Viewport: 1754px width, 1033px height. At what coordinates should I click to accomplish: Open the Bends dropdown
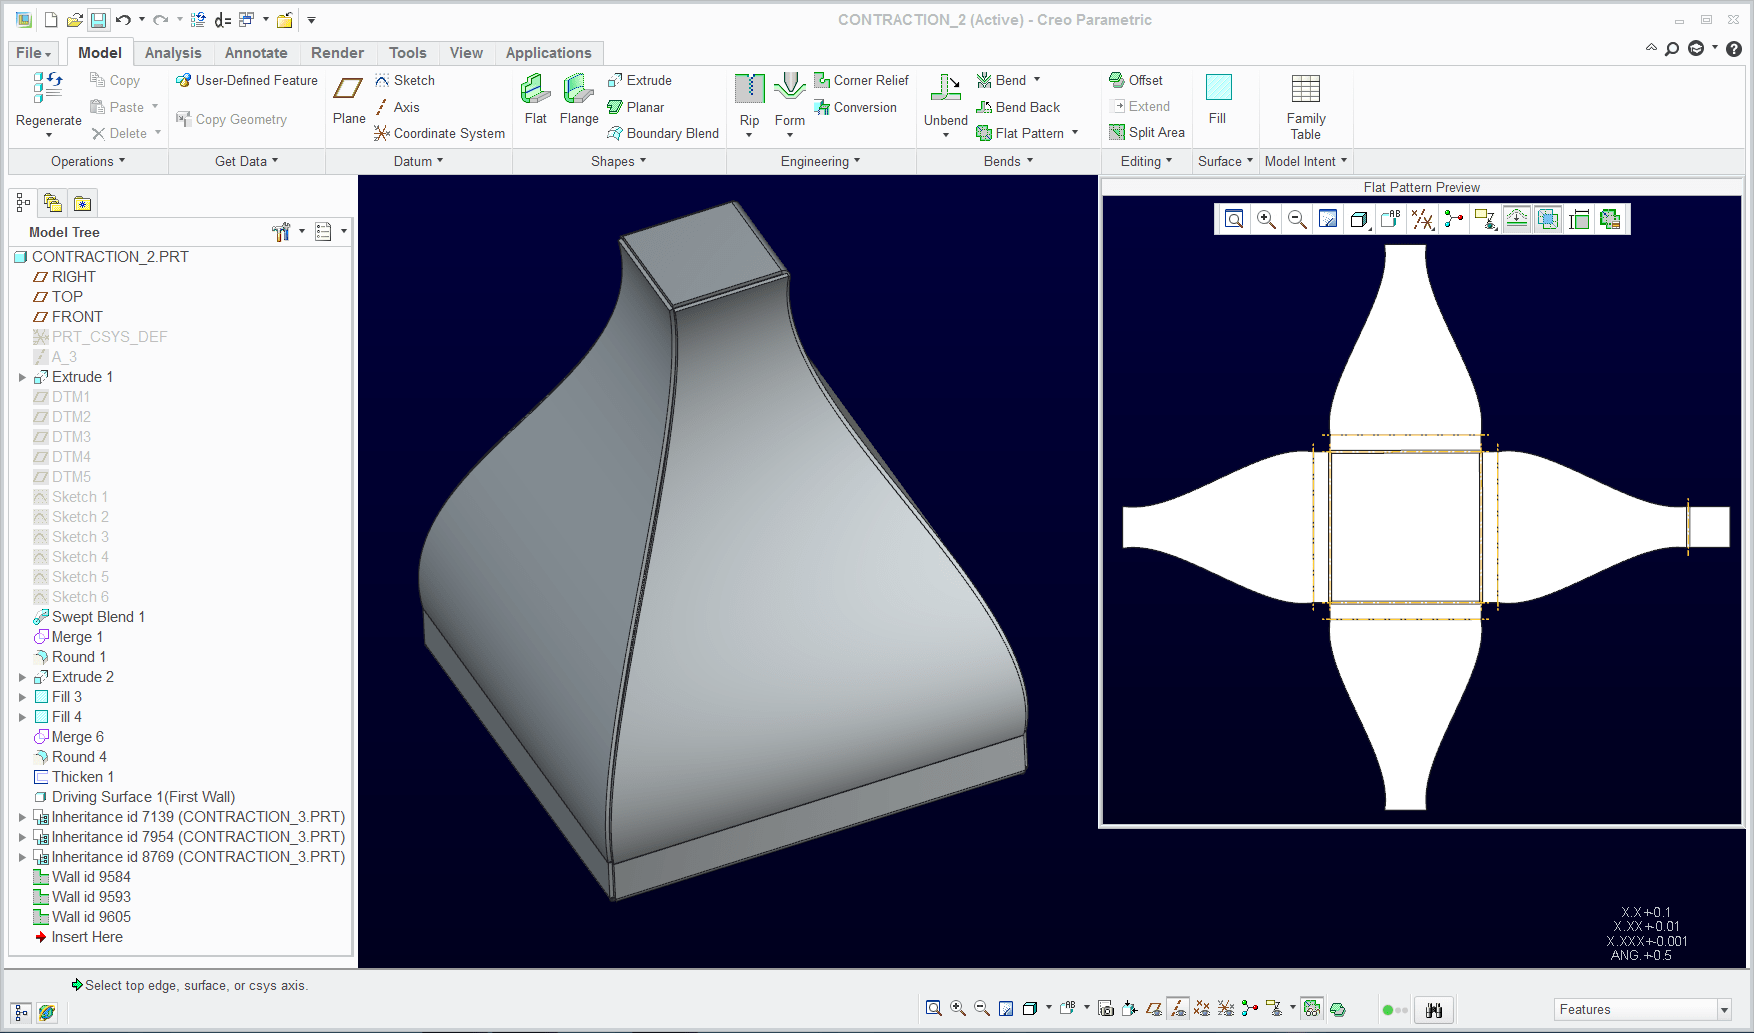1008,161
